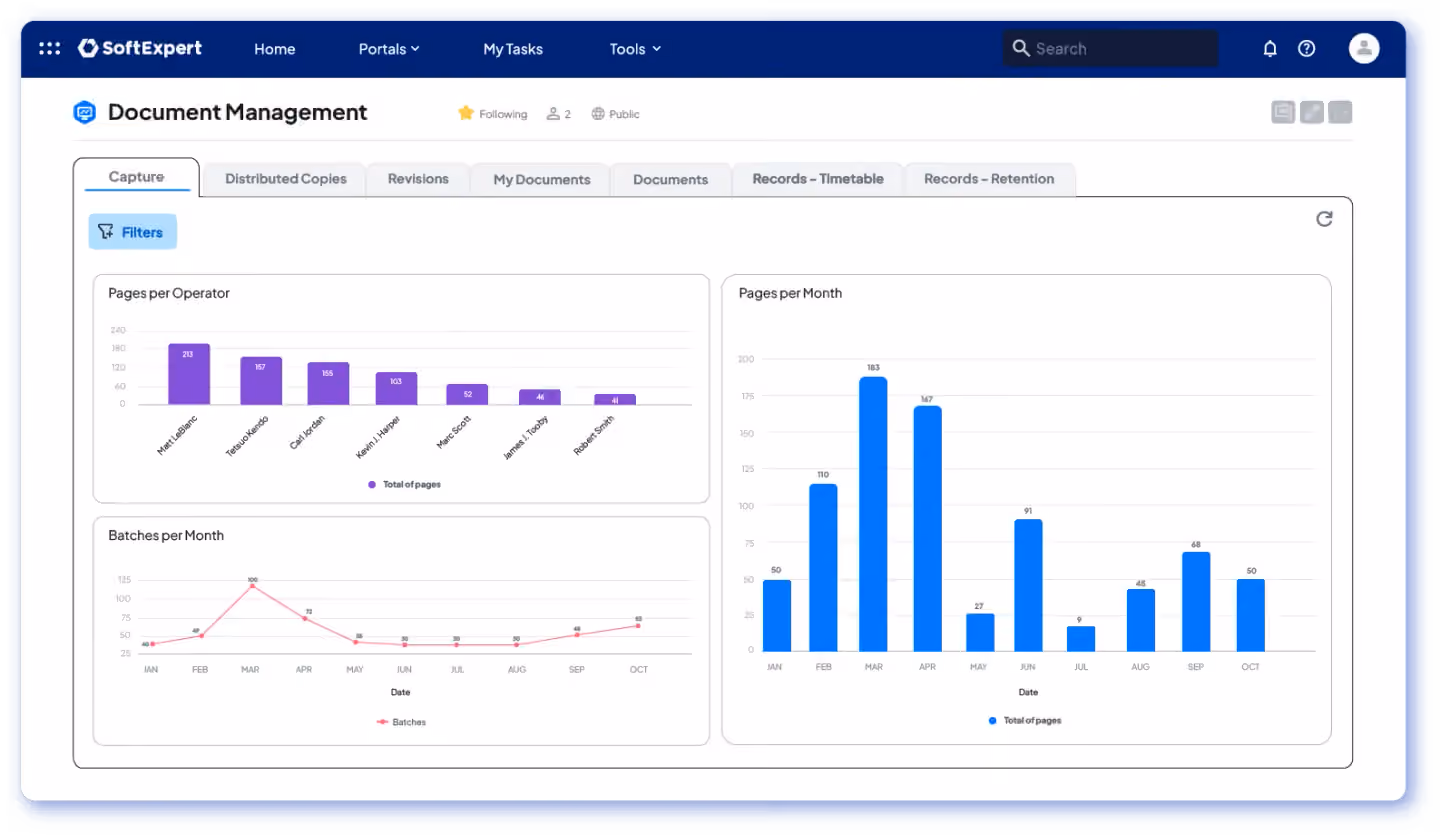This screenshot has width=1440, height=835.
Task: Click the gray overlapping-windows icon beside the title
Action: tap(1283, 112)
